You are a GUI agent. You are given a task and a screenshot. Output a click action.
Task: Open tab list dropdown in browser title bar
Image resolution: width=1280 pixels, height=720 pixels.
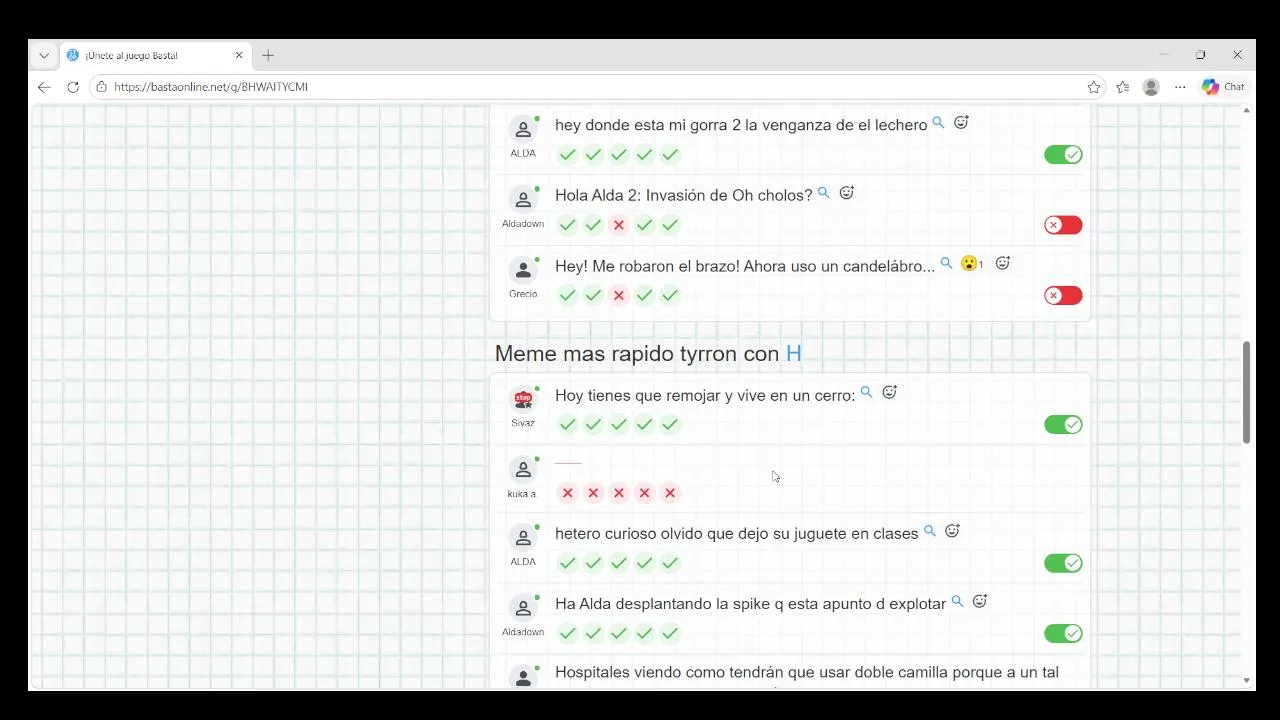click(x=44, y=55)
